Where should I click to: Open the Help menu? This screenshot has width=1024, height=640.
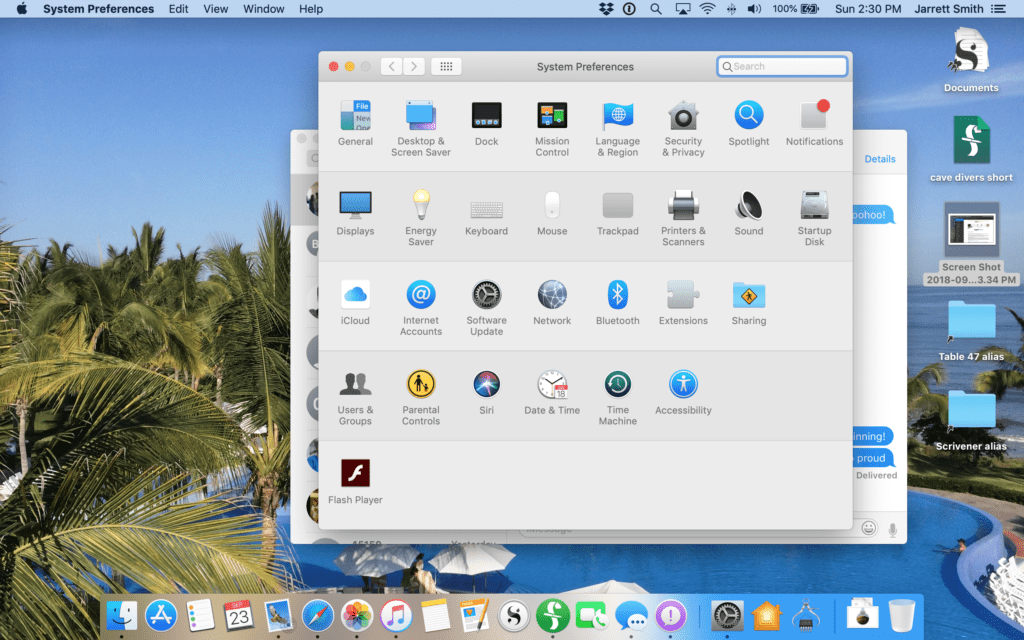311,8
